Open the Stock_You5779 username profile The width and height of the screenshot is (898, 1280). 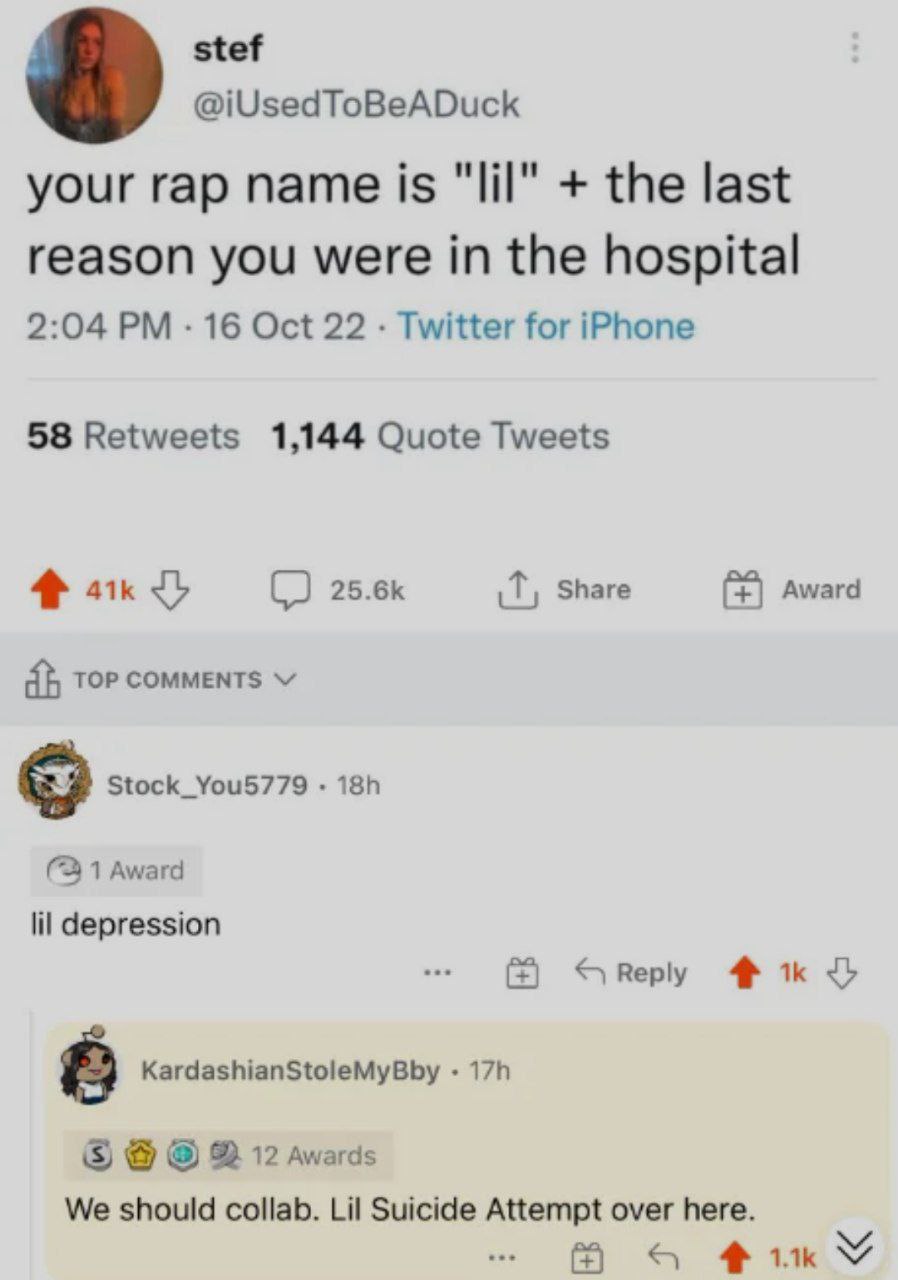pos(207,785)
